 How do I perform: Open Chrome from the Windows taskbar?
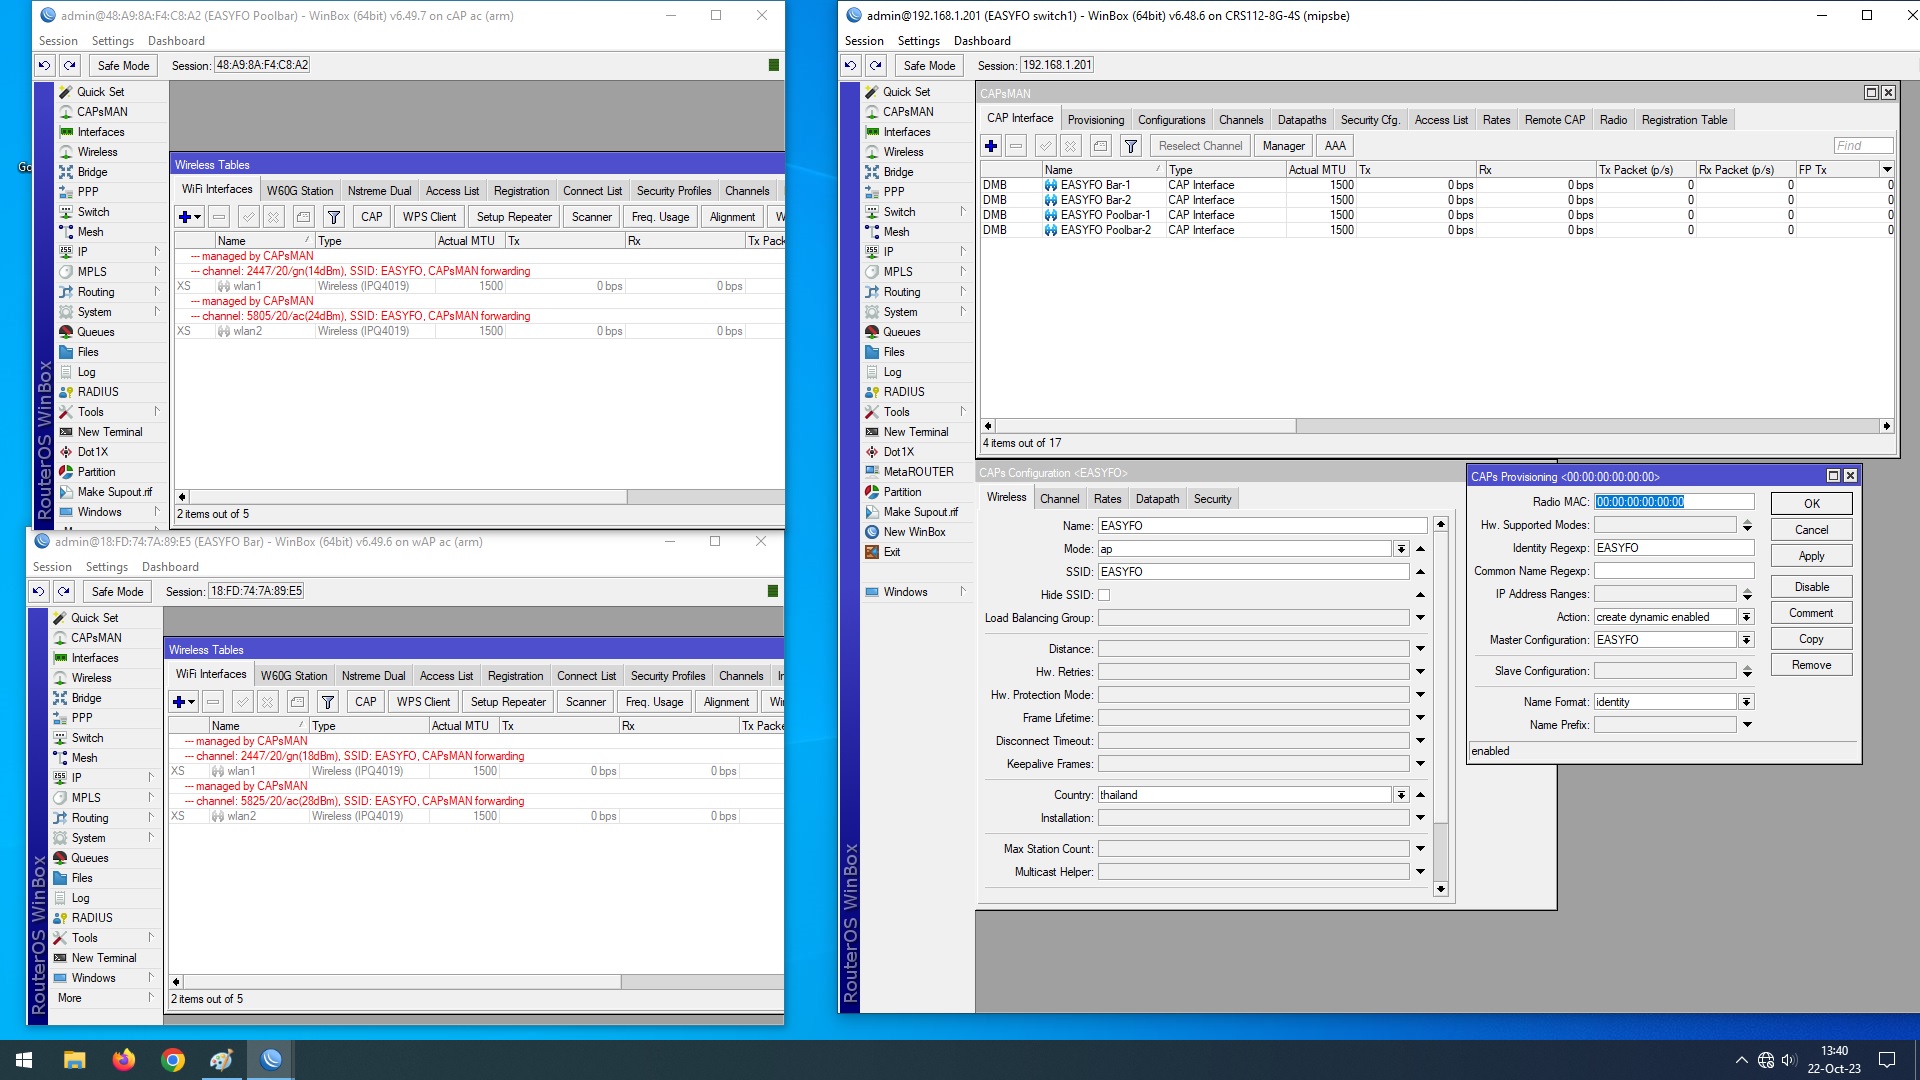pyautogui.click(x=173, y=1060)
